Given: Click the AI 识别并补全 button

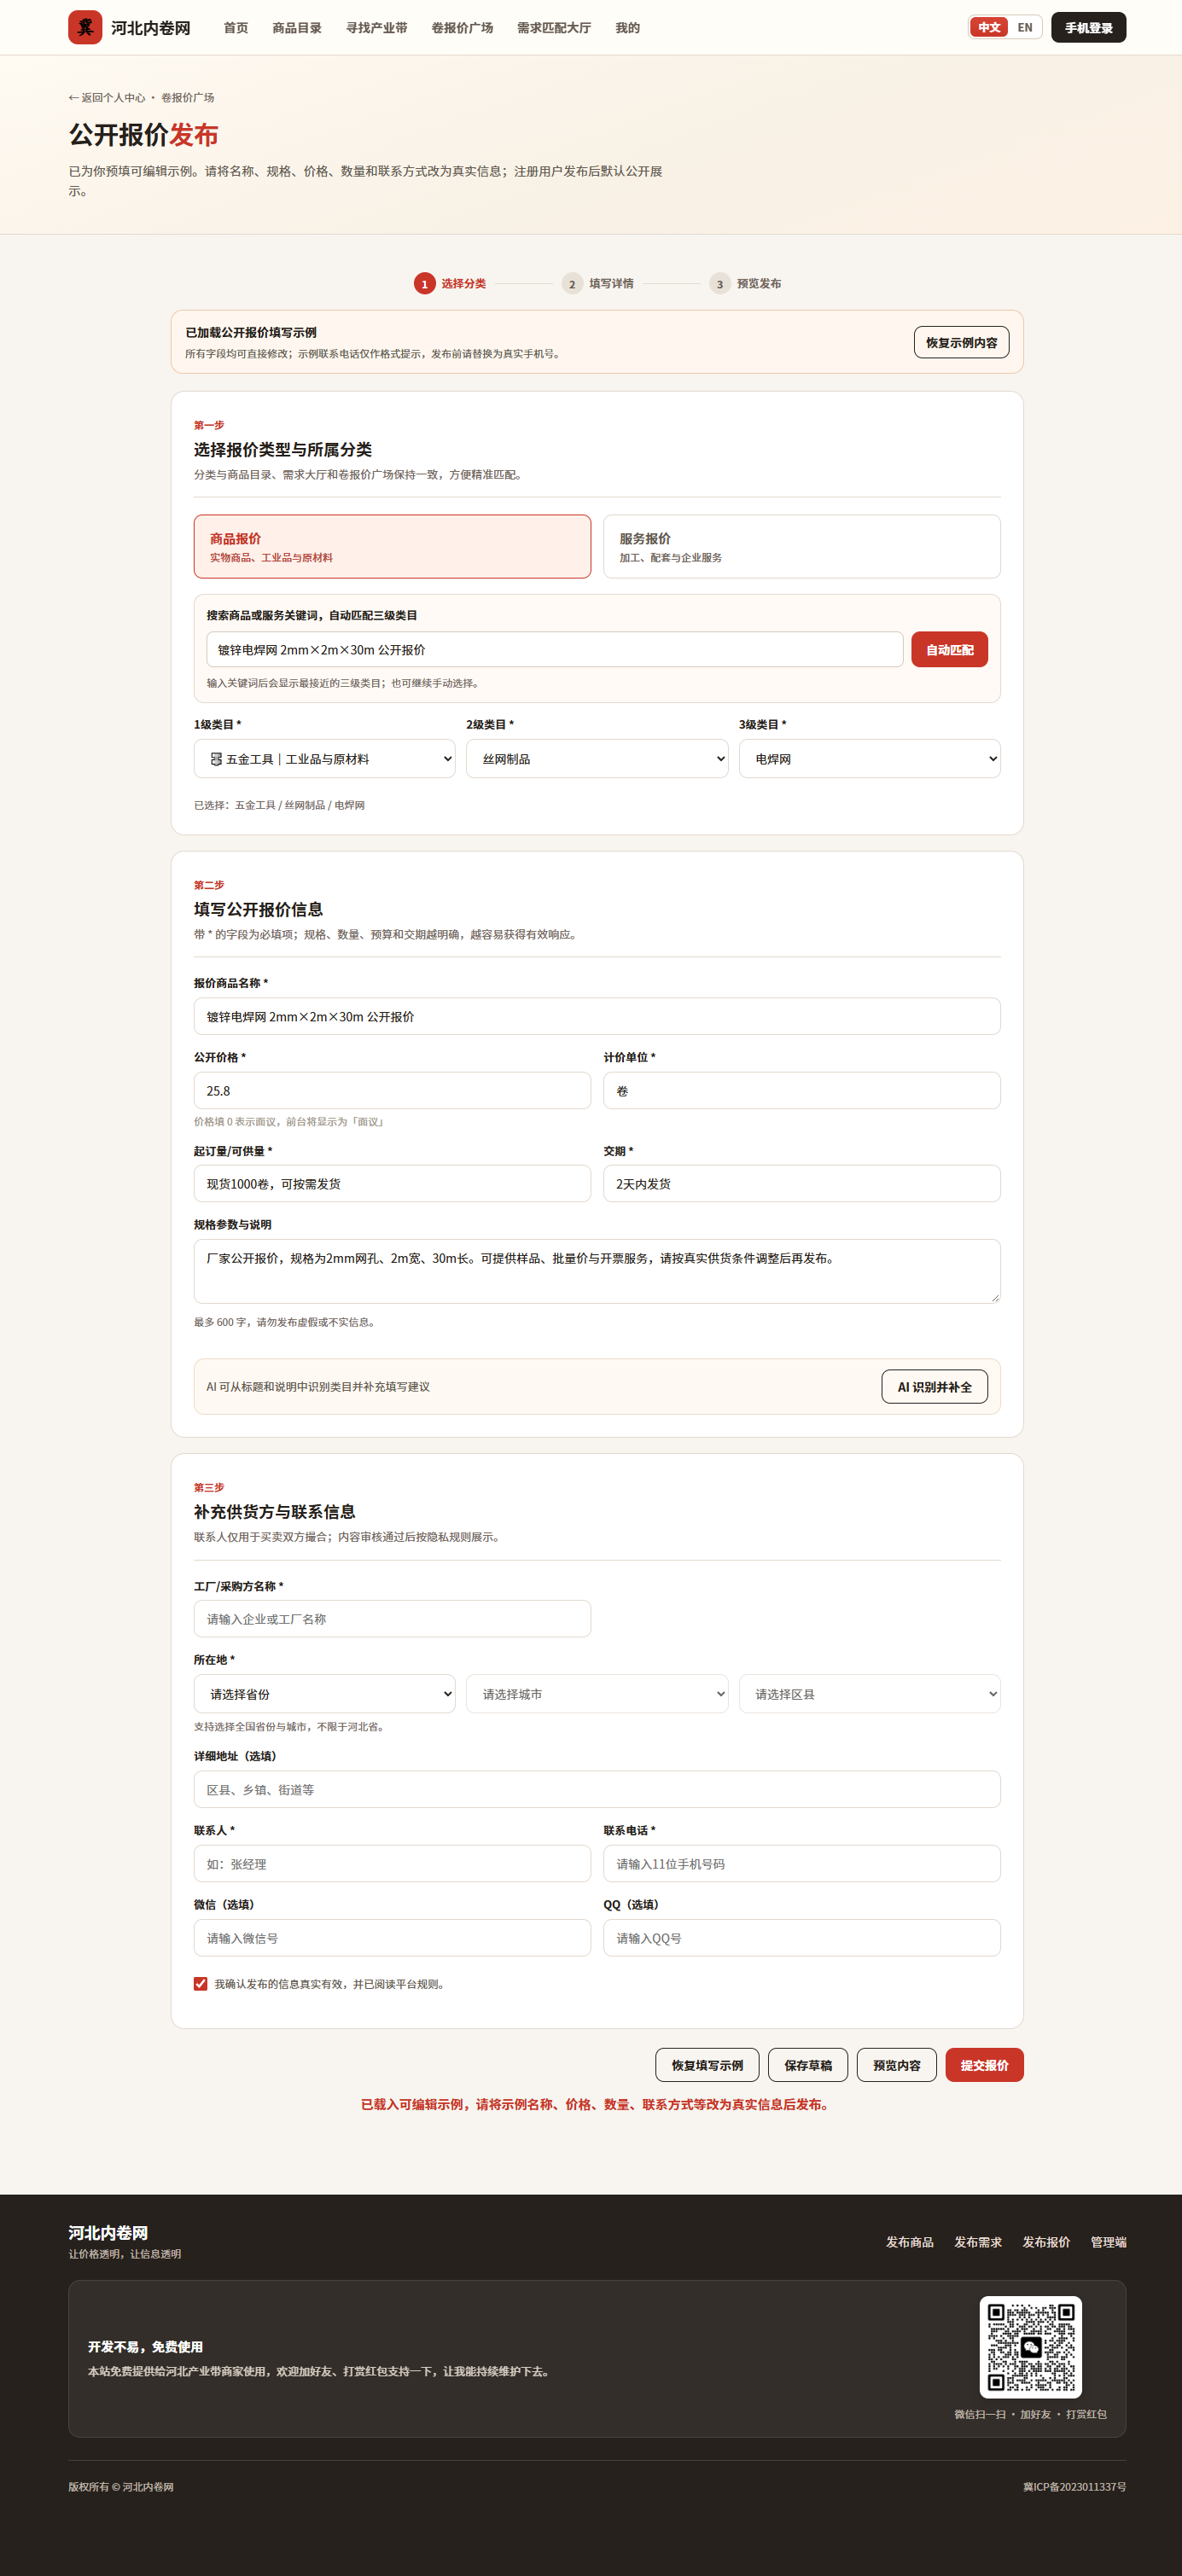Looking at the screenshot, I should tap(934, 1386).
